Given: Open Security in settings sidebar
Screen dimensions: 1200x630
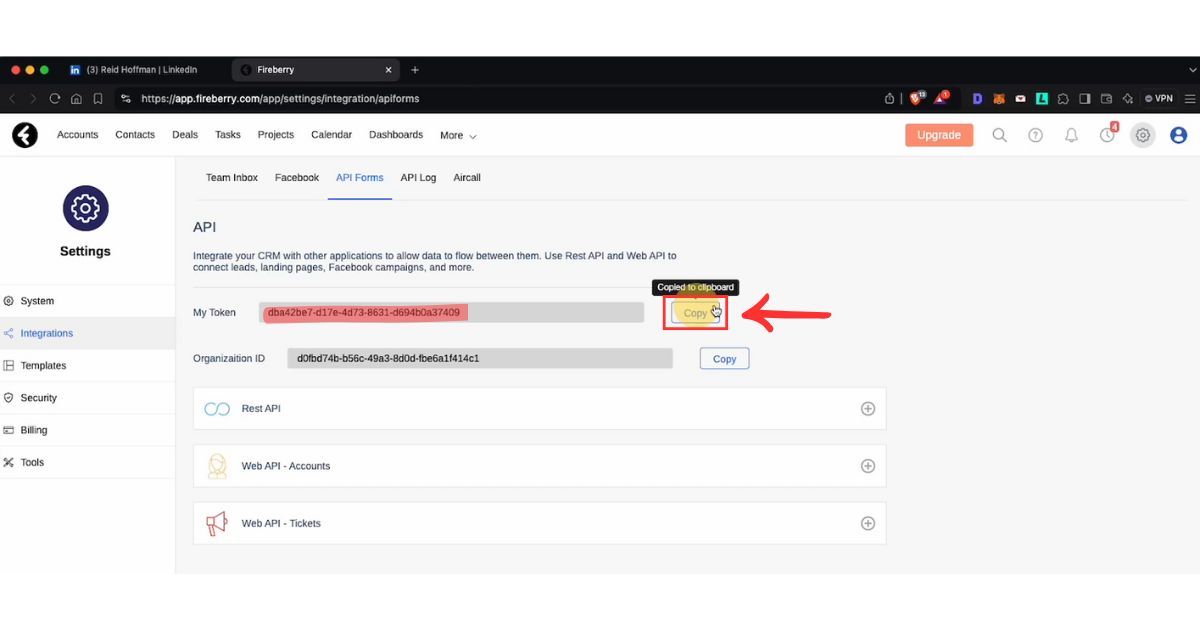Looking at the screenshot, I should click(87, 398).
